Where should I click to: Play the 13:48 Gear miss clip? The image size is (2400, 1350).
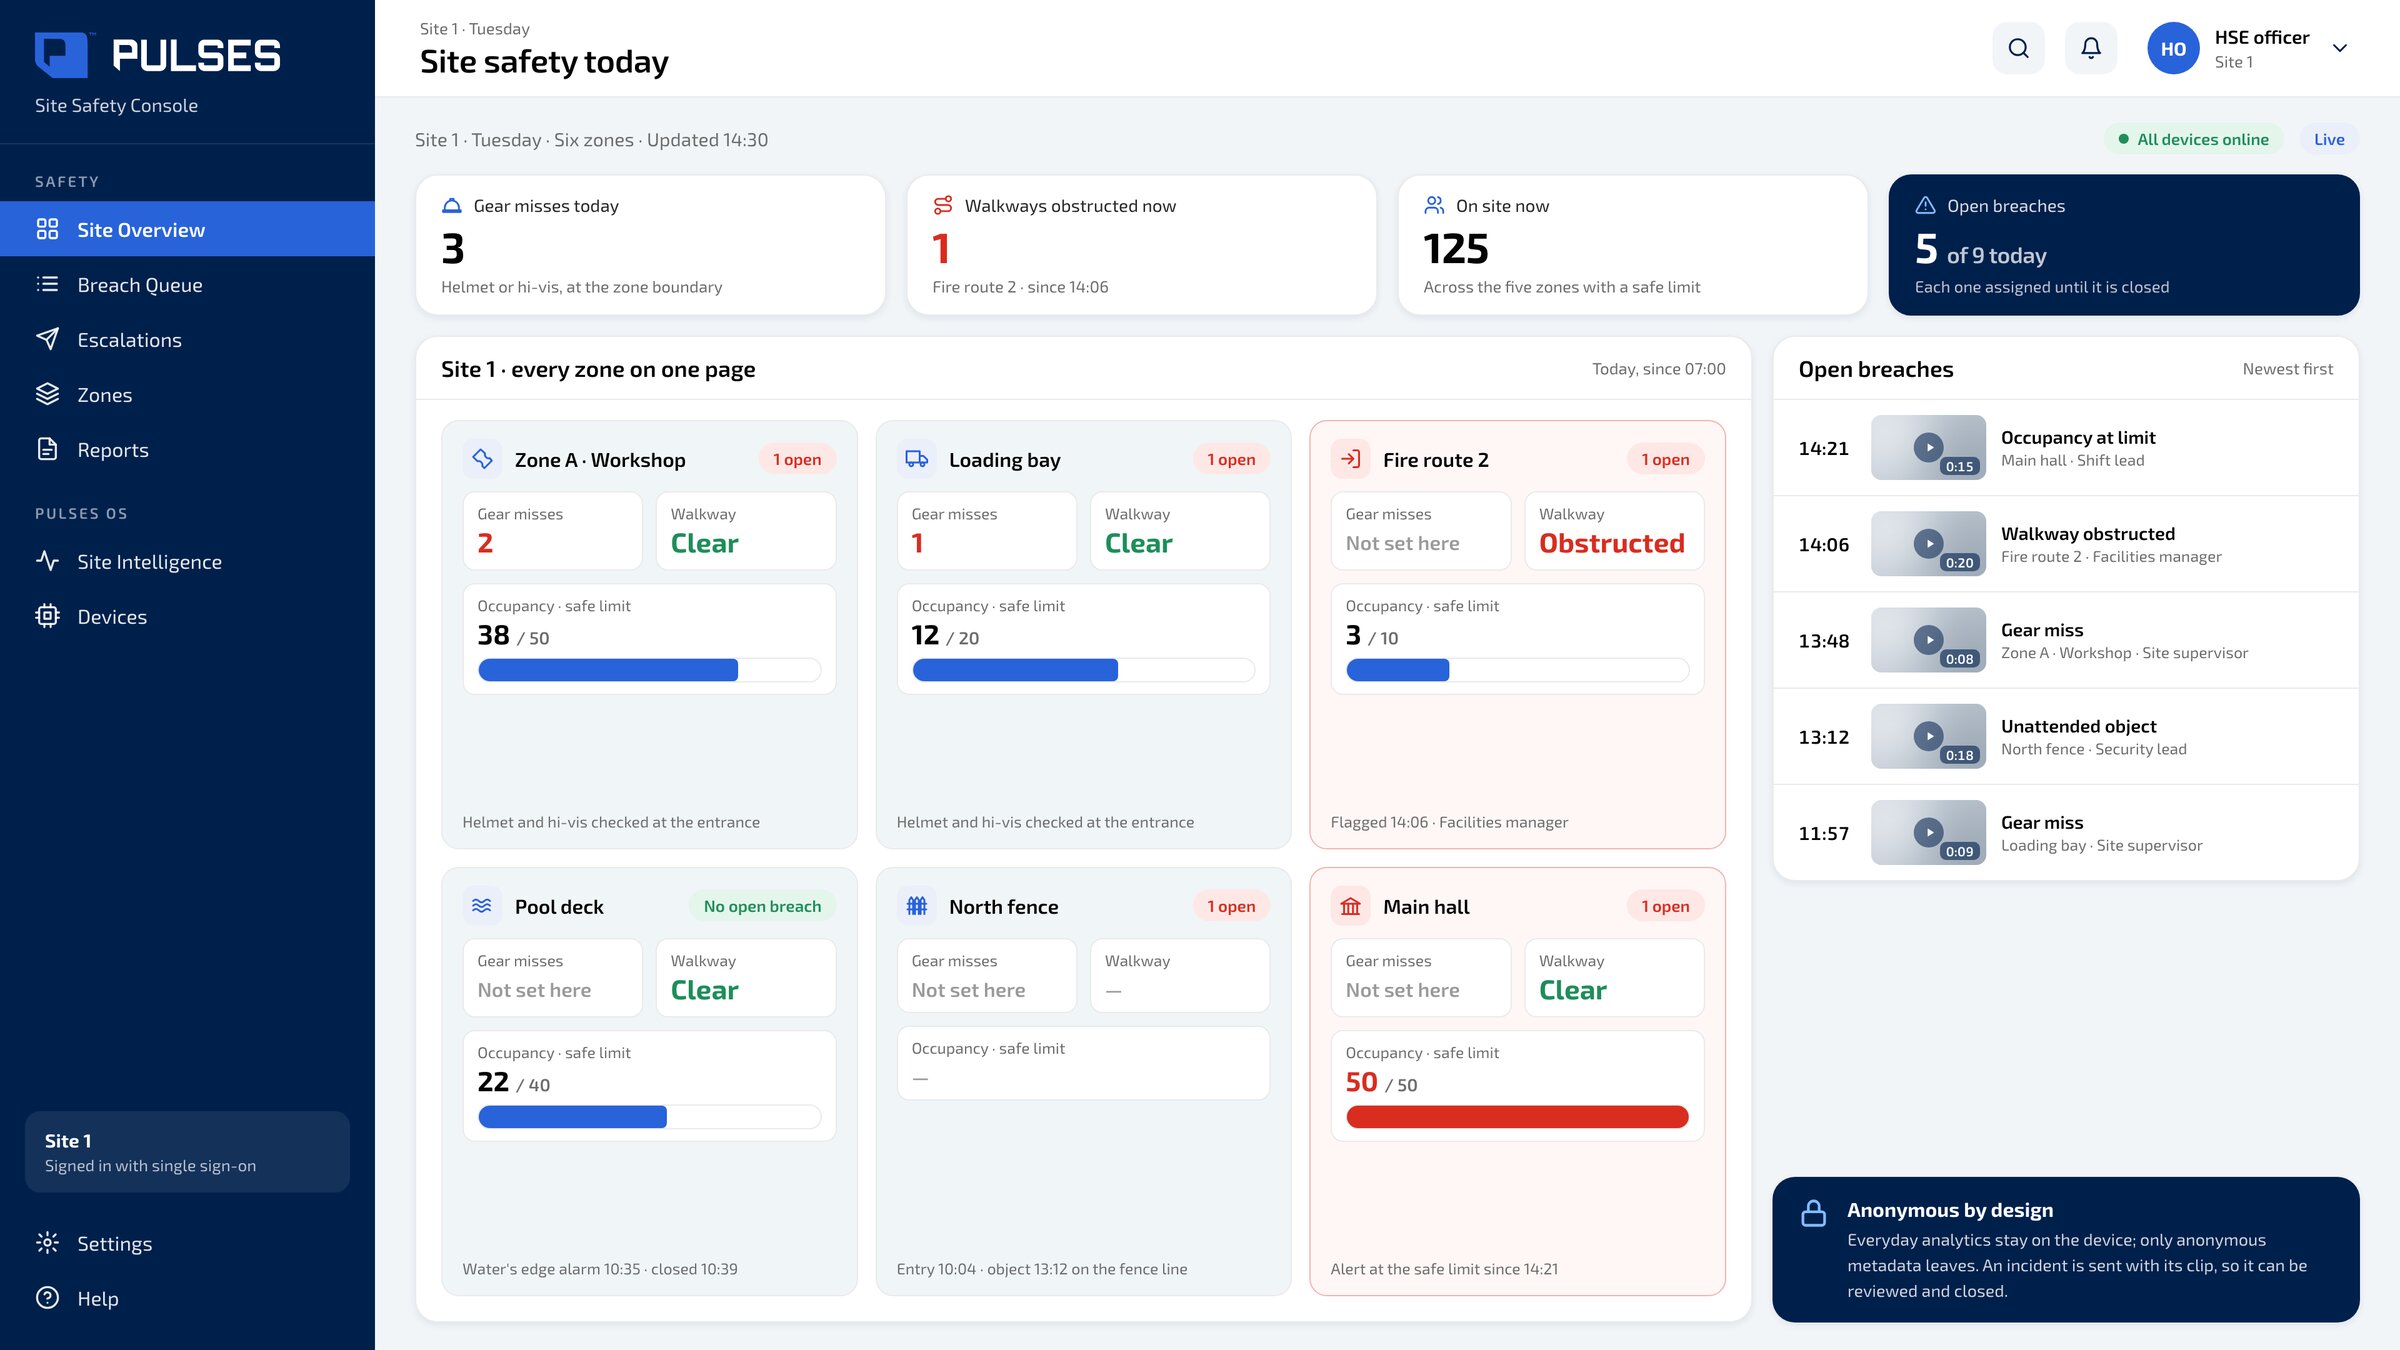1928,639
